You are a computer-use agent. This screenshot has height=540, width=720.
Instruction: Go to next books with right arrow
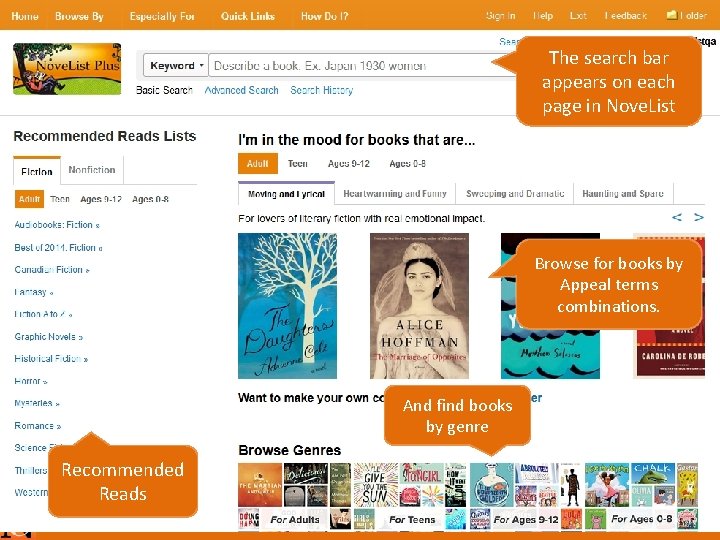(x=699, y=217)
